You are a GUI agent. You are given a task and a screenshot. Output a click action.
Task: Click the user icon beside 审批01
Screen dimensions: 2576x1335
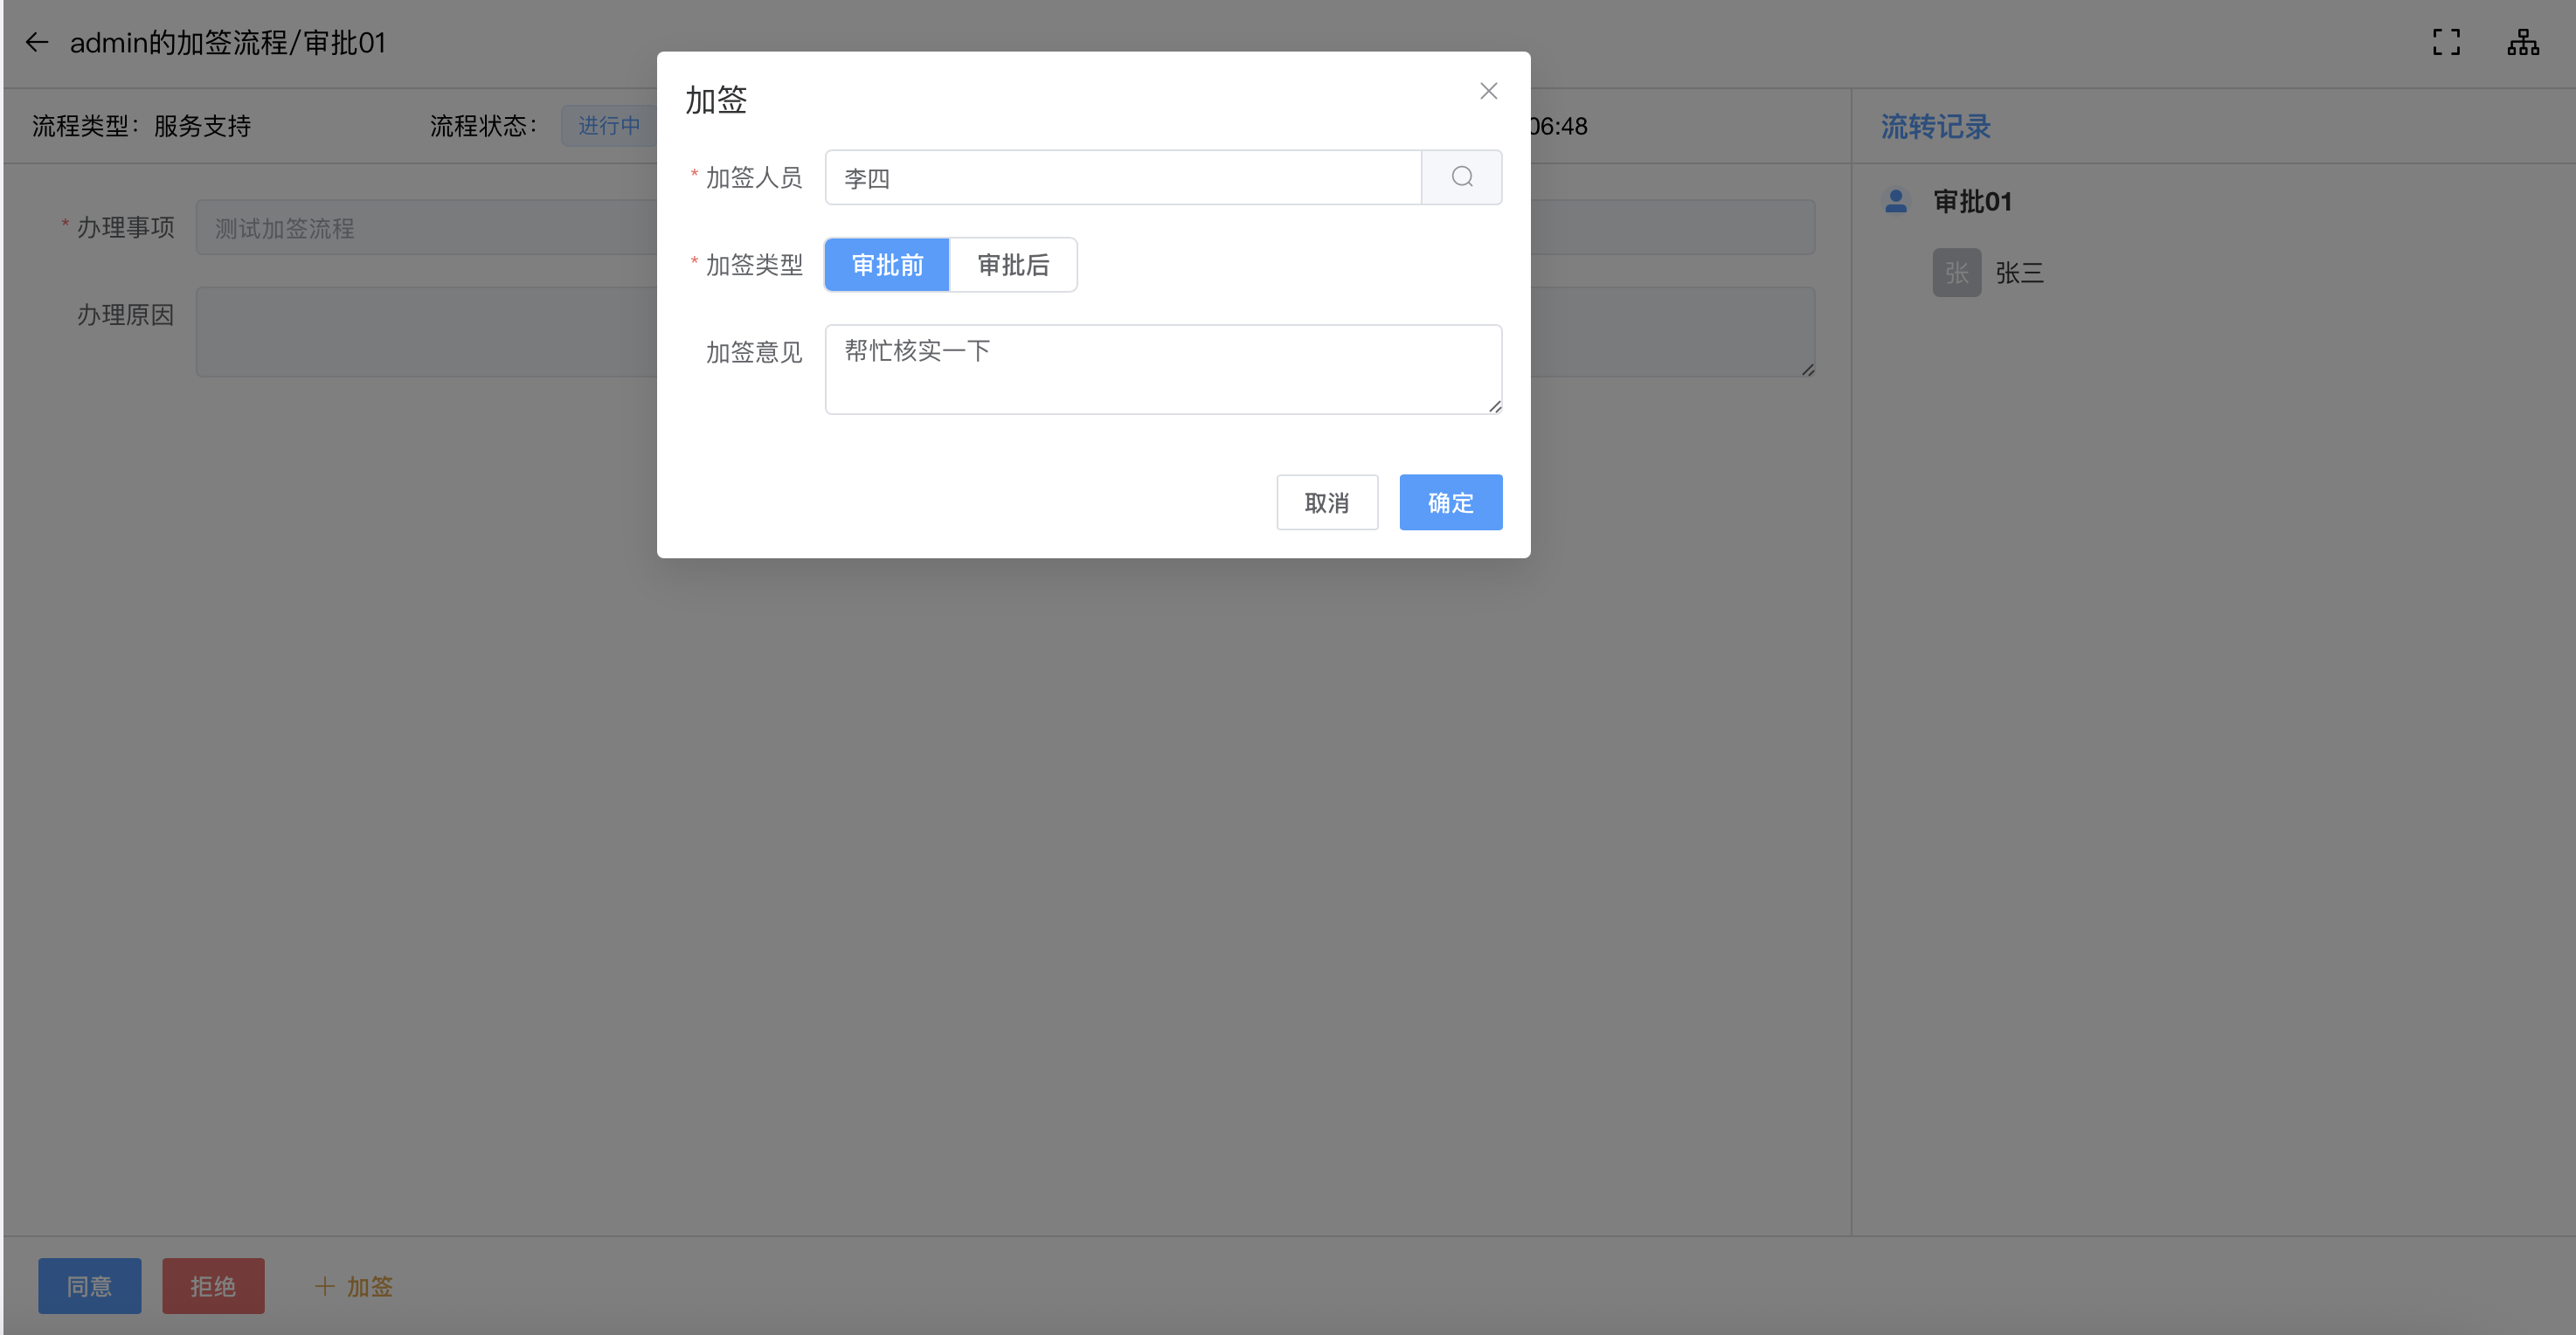point(1895,201)
